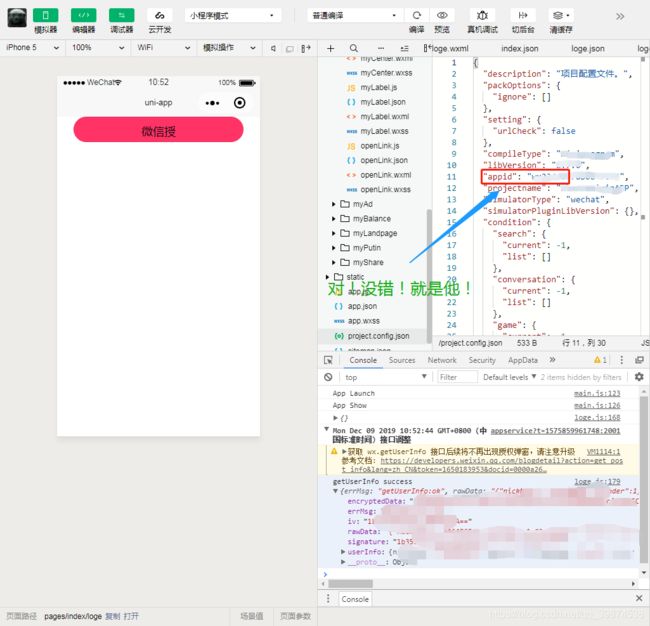The image size is (650, 626).
Task: Click the collapse file tree icon
Action: (x=405, y=49)
